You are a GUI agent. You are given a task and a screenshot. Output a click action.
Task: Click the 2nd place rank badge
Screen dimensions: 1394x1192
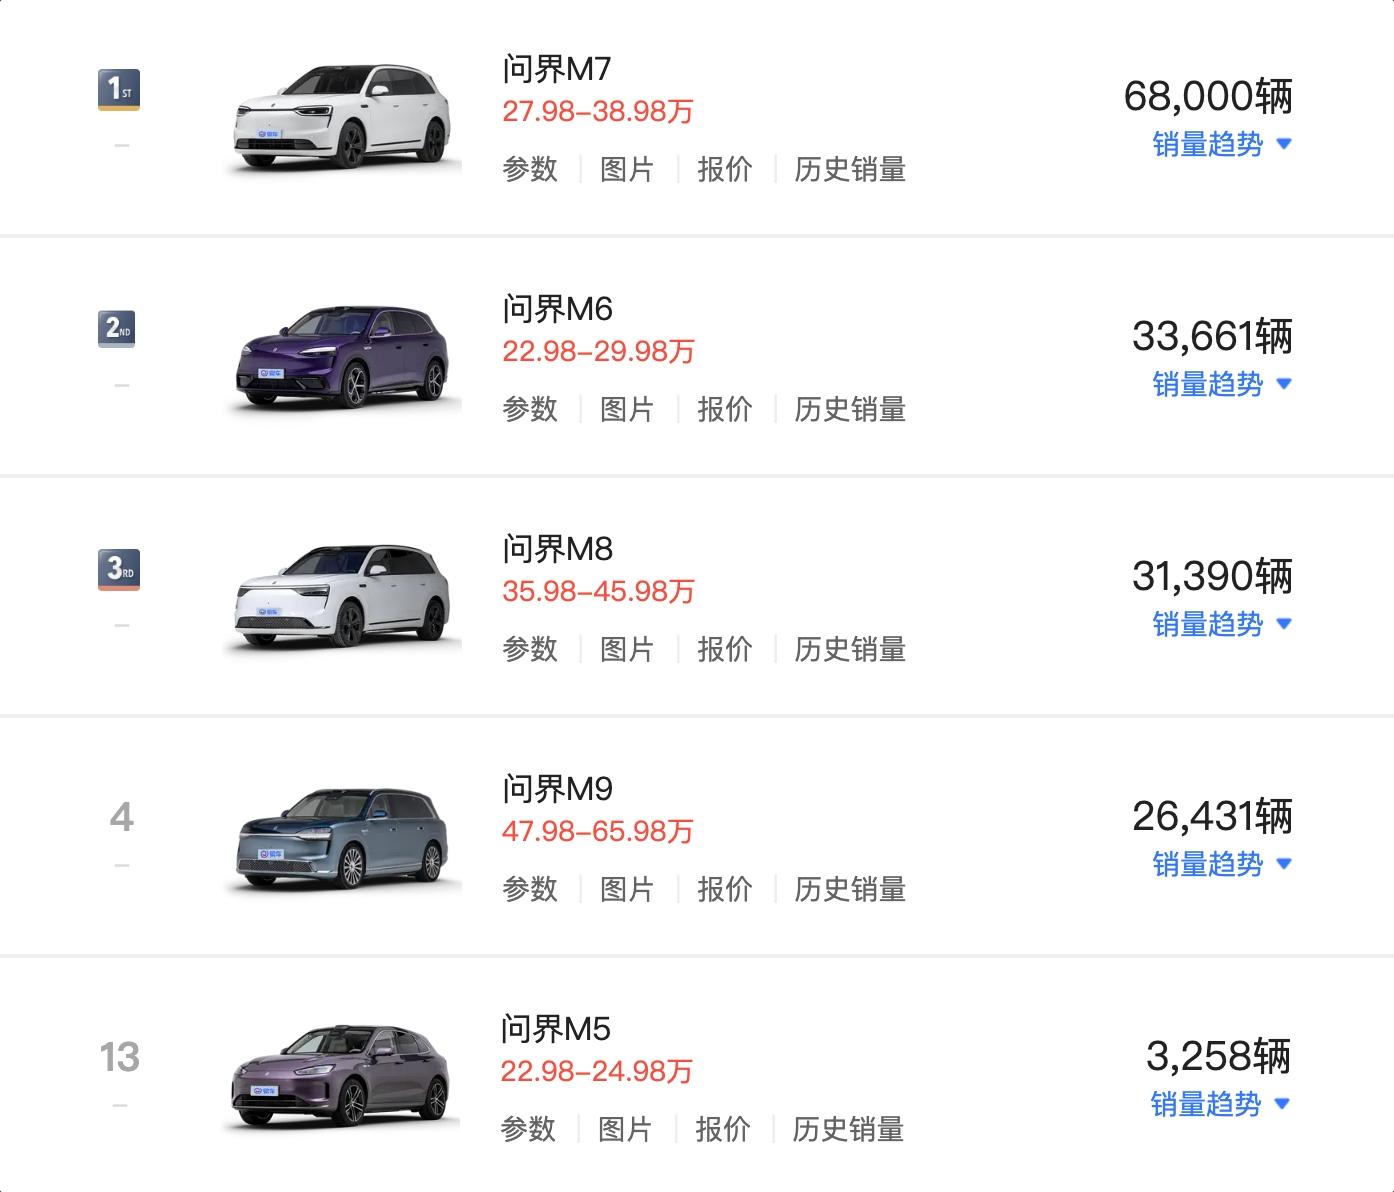click(117, 329)
